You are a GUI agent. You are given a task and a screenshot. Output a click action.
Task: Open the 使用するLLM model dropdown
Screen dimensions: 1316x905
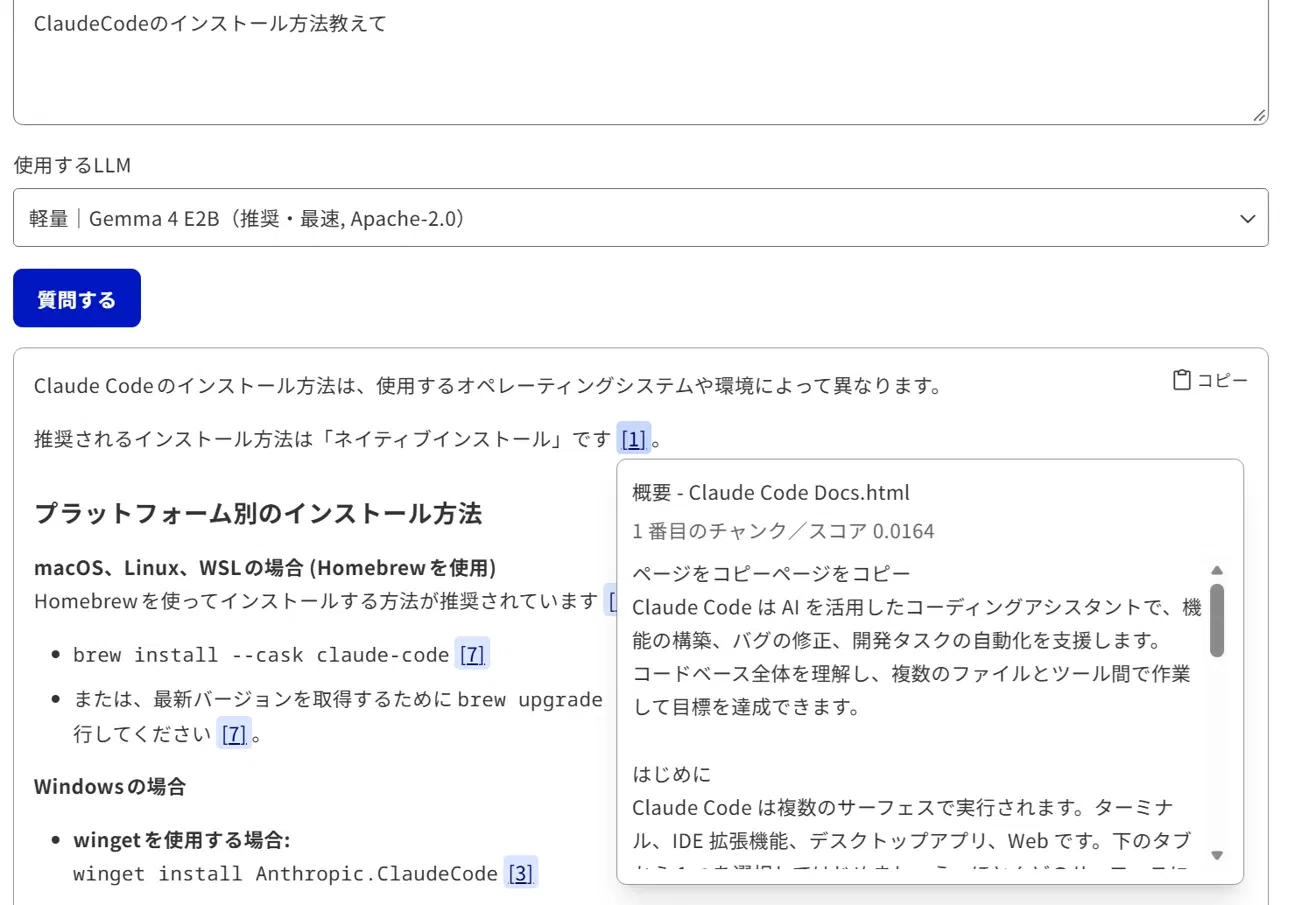(x=640, y=218)
